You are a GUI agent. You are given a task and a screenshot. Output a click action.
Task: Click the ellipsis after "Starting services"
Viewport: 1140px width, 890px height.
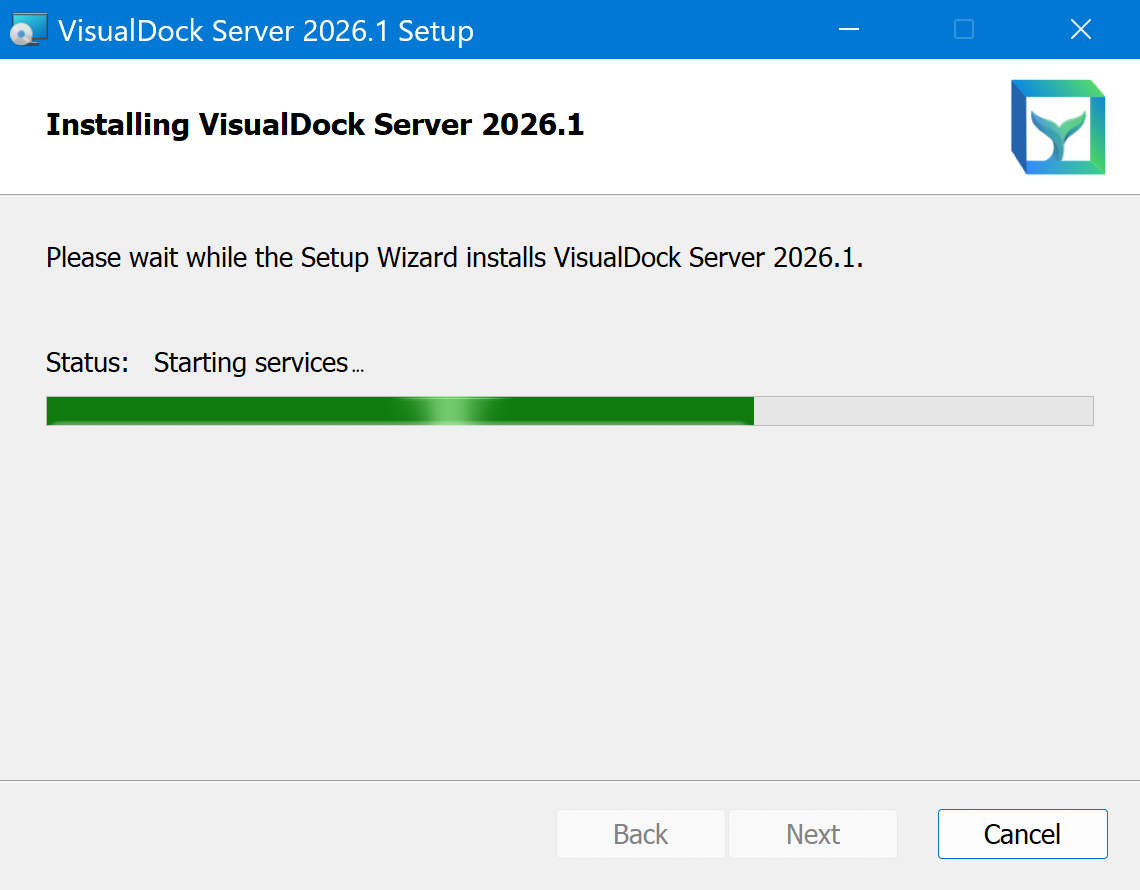[x=358, y=368]
